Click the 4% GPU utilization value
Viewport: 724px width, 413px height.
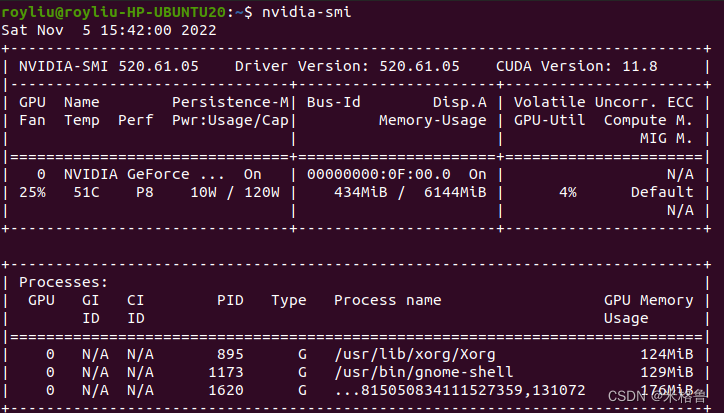coord(567,192)
